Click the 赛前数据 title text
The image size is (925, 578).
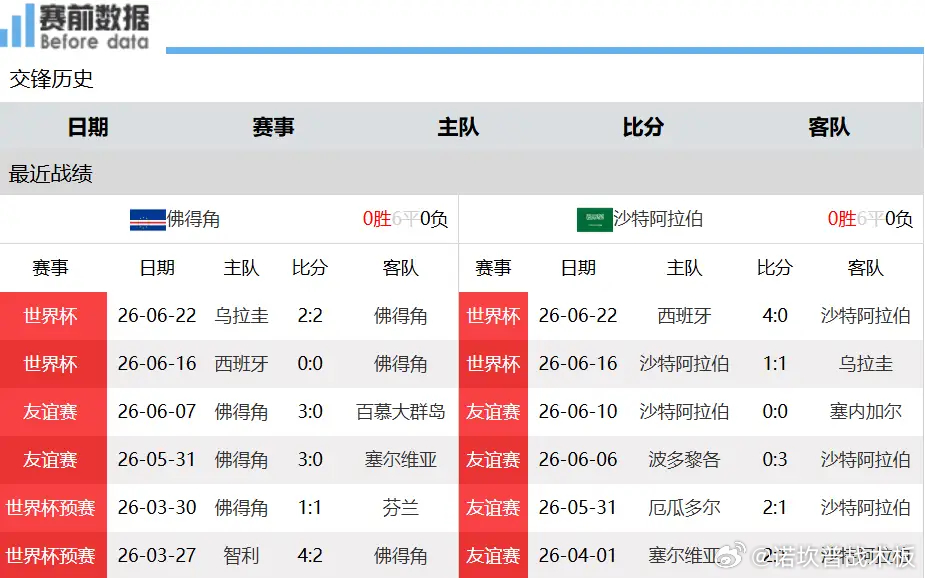point(94,17)
